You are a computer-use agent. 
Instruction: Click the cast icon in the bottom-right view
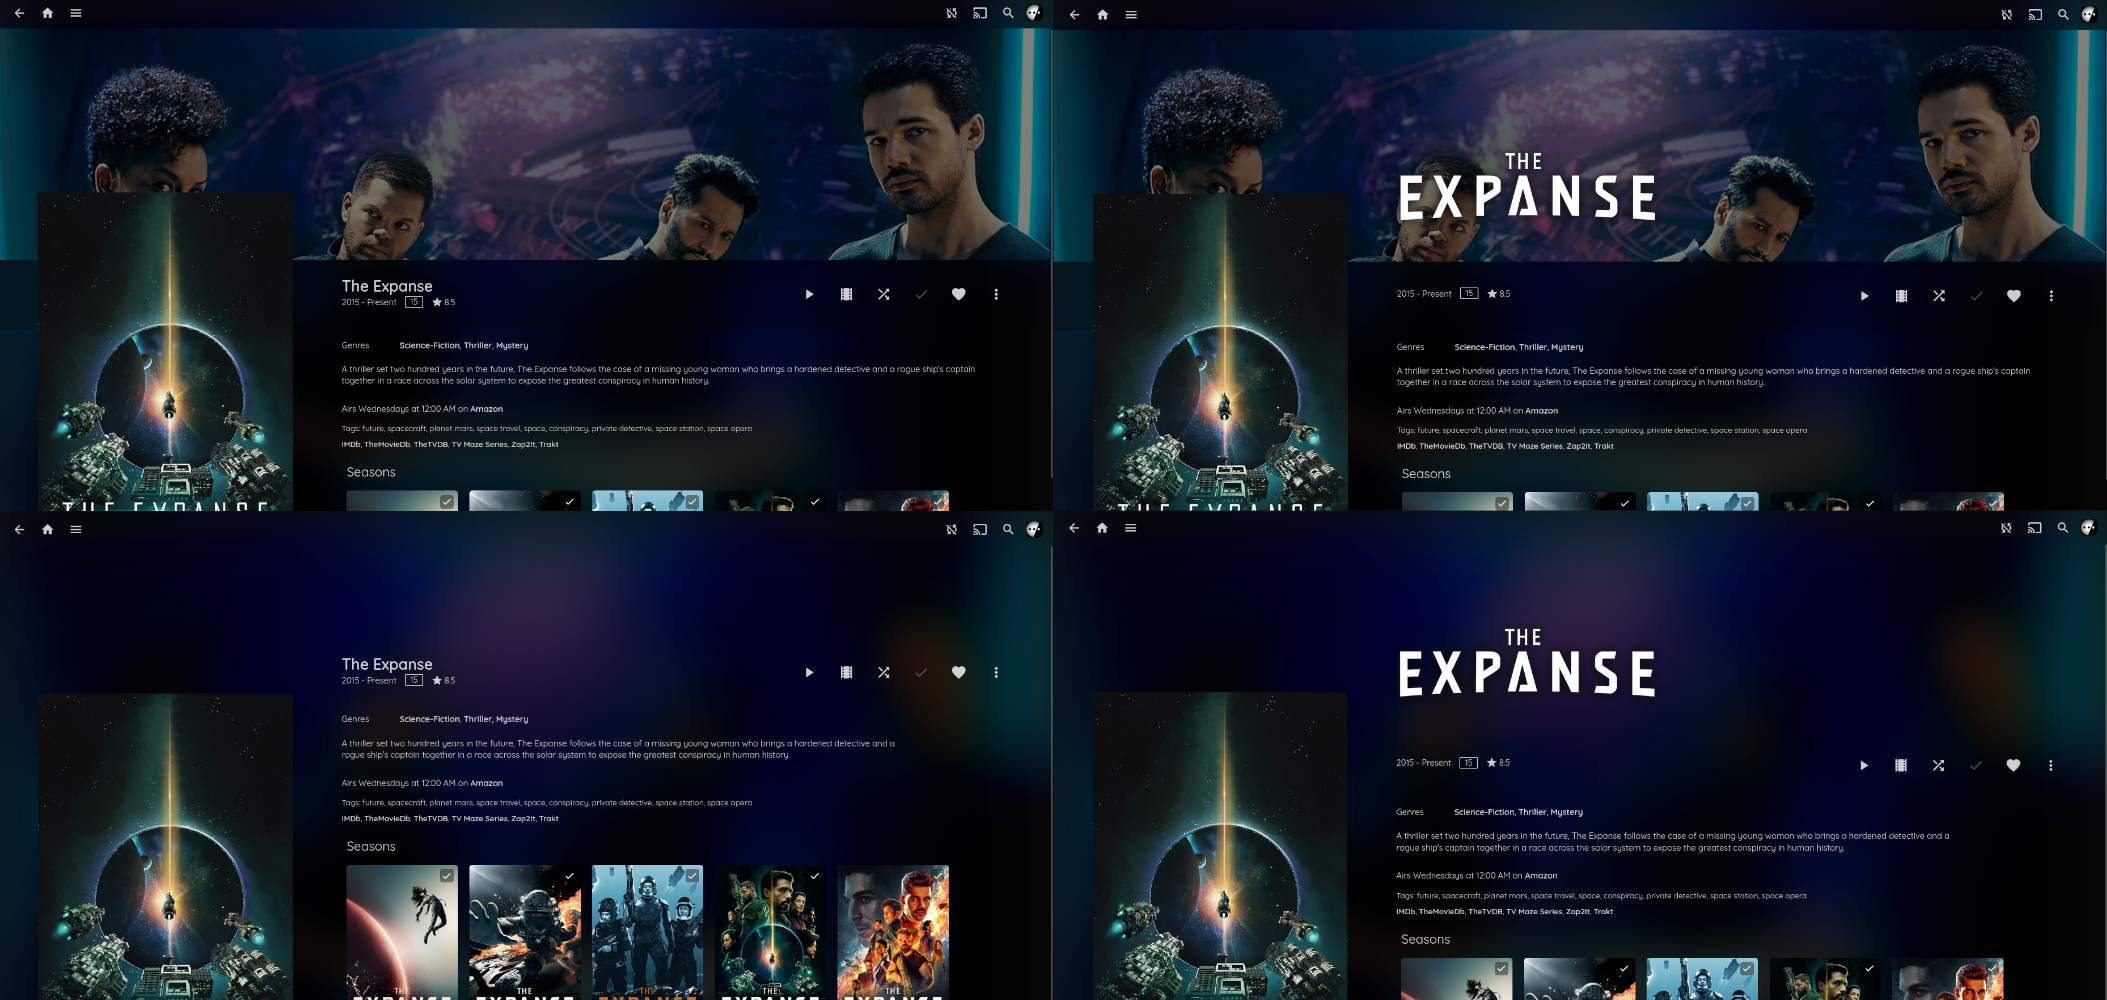(2034, 528)
